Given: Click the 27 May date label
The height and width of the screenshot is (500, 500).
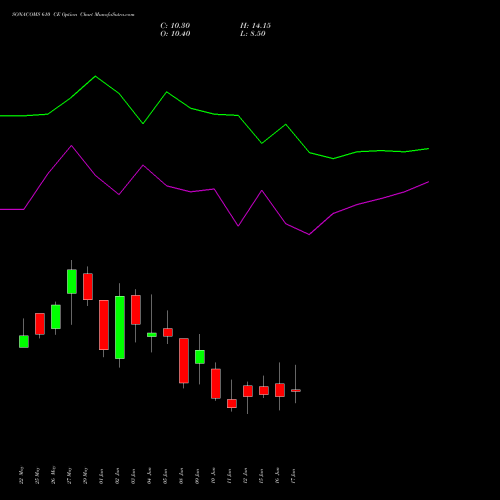Looking at the screenshot, I should click(x=70, y=475).
